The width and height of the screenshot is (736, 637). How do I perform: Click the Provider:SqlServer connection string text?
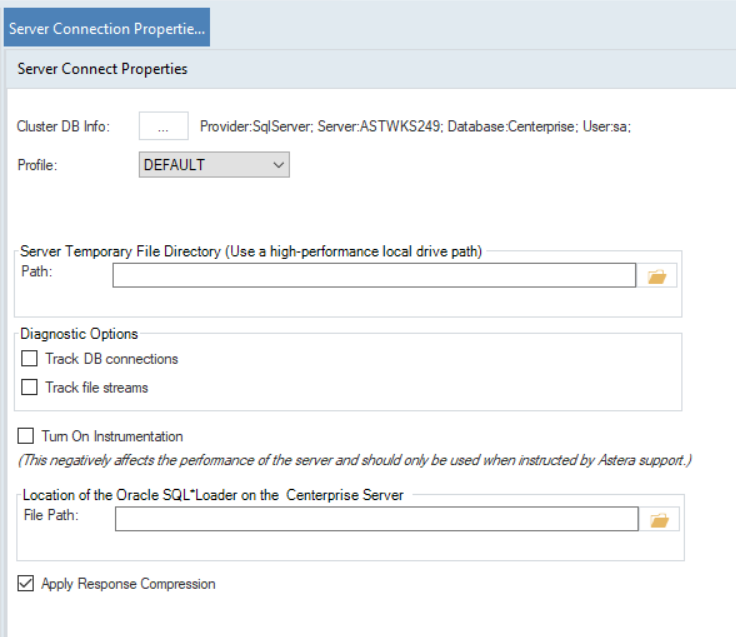click(x=415, y=127)
